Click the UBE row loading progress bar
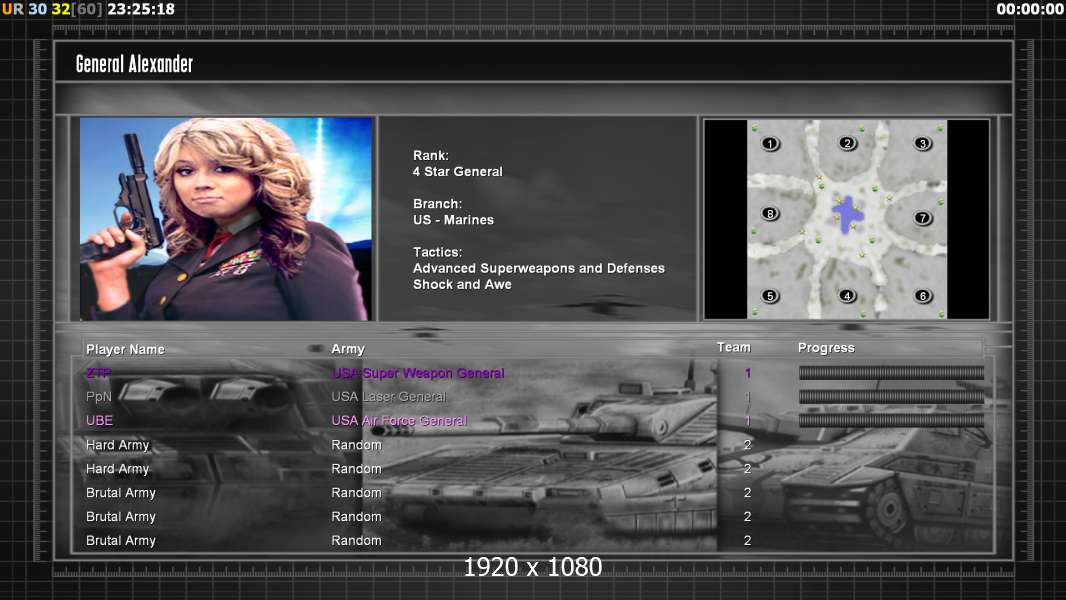Viewport: 1066px width, 600px height. pyautogui.click(x=891, y=421)
